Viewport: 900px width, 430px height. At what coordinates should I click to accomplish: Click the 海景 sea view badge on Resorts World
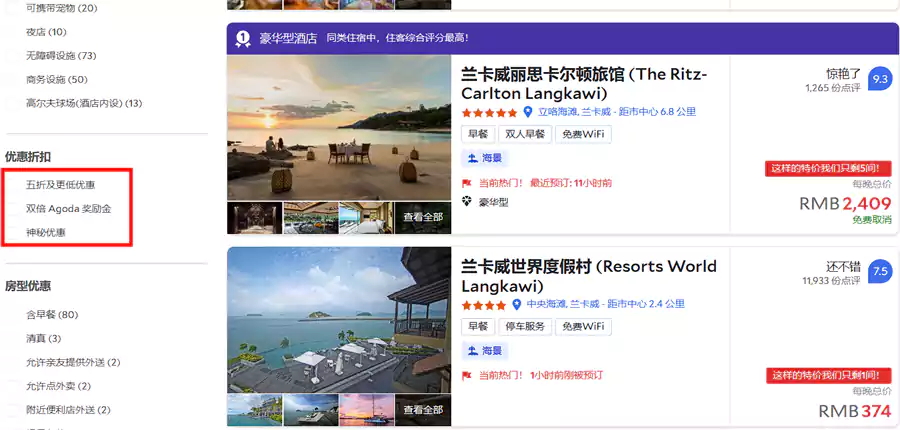pyautogui.click(x=485, y=351)
